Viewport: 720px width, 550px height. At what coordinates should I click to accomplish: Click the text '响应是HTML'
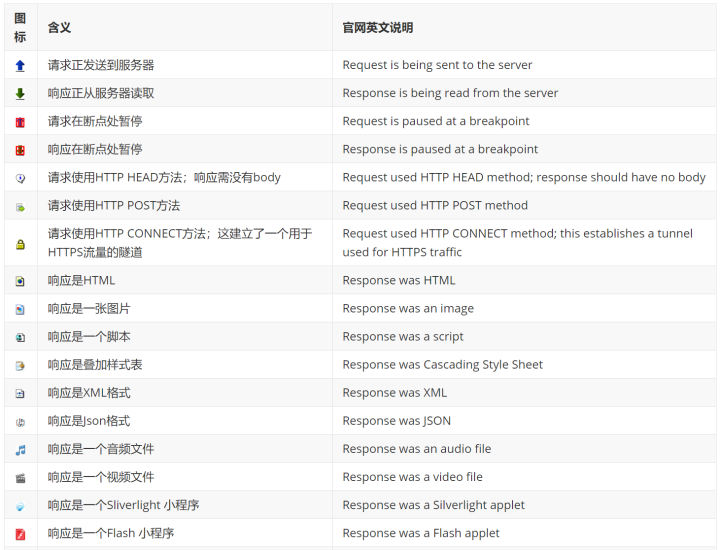pos(81,281)
